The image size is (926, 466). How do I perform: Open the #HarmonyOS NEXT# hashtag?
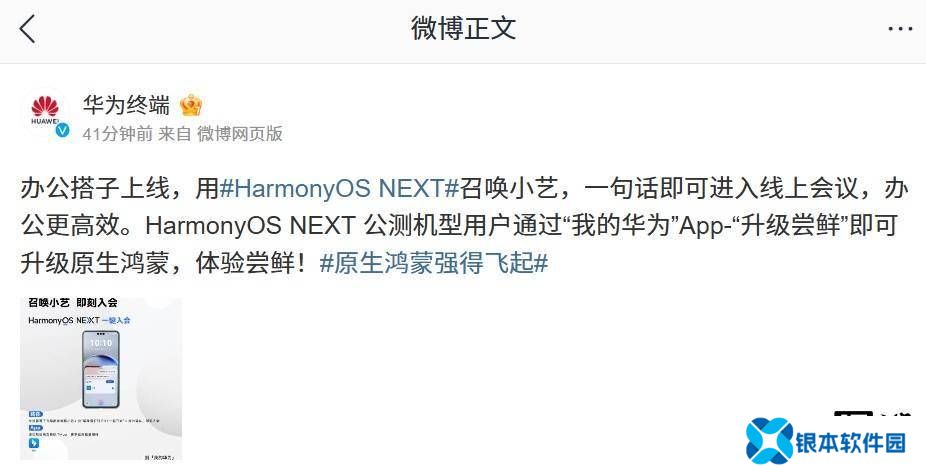click(x=339, y=189)
